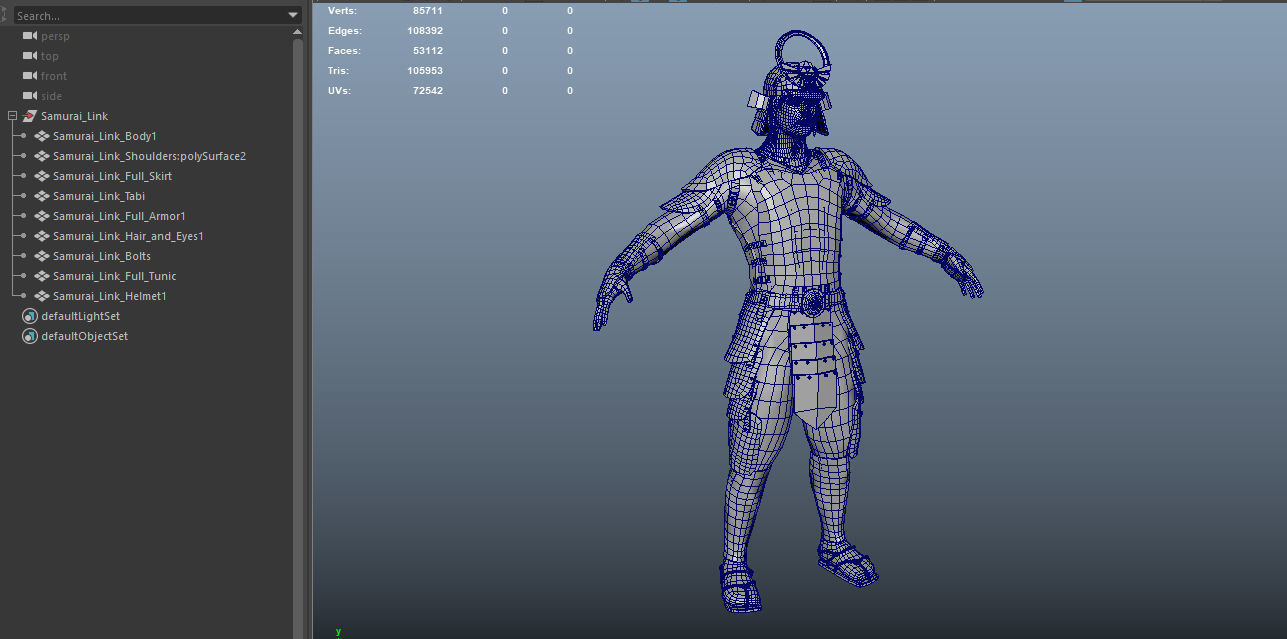This screenshot has width=1287, height=639.
Task: Select the side camera entry
Action: click(51, 96)
